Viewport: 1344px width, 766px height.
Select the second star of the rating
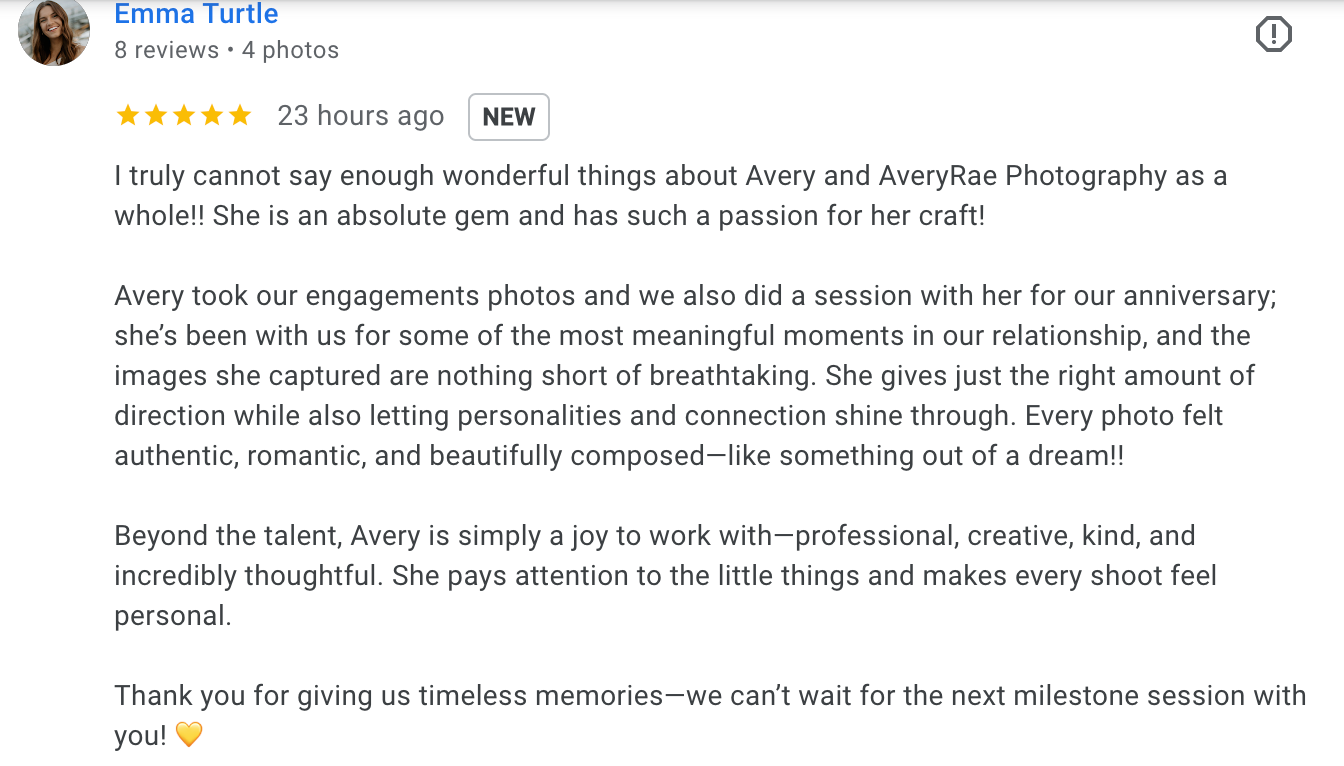point(156,115)
